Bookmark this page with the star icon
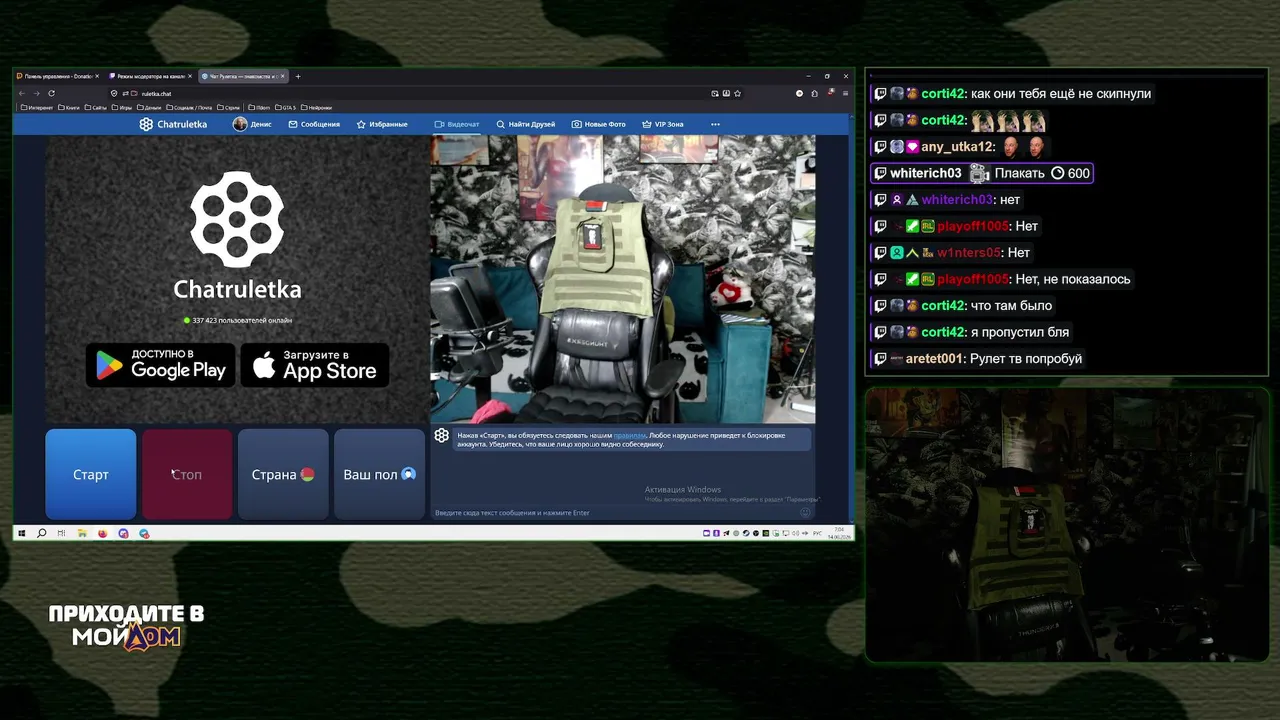 738,93
